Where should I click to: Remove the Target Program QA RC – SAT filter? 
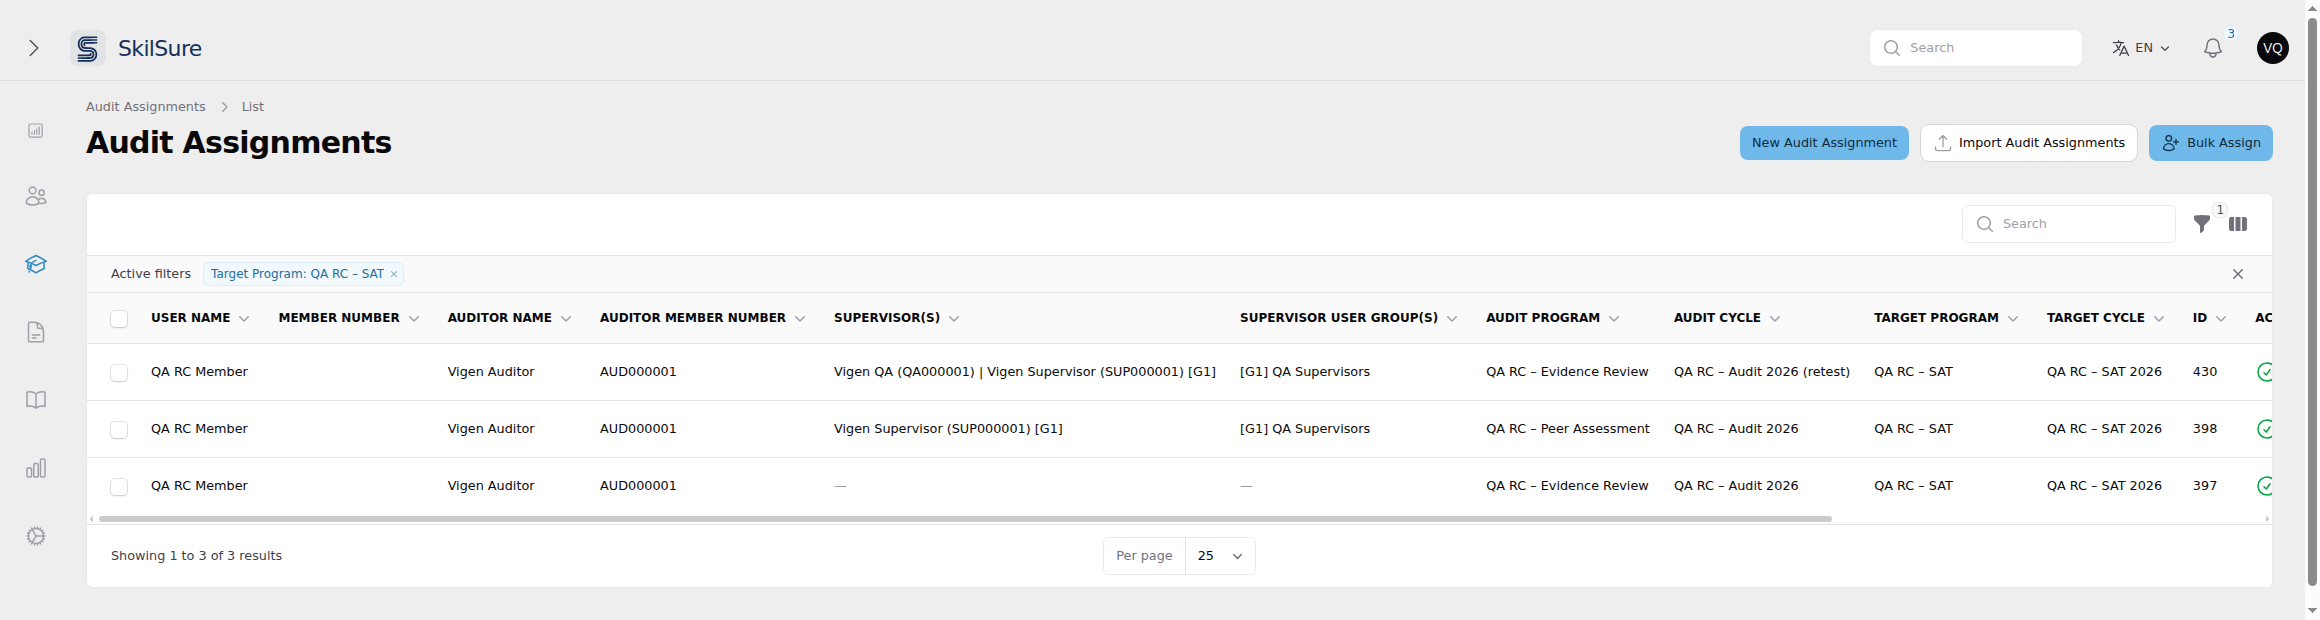point(394,274)
